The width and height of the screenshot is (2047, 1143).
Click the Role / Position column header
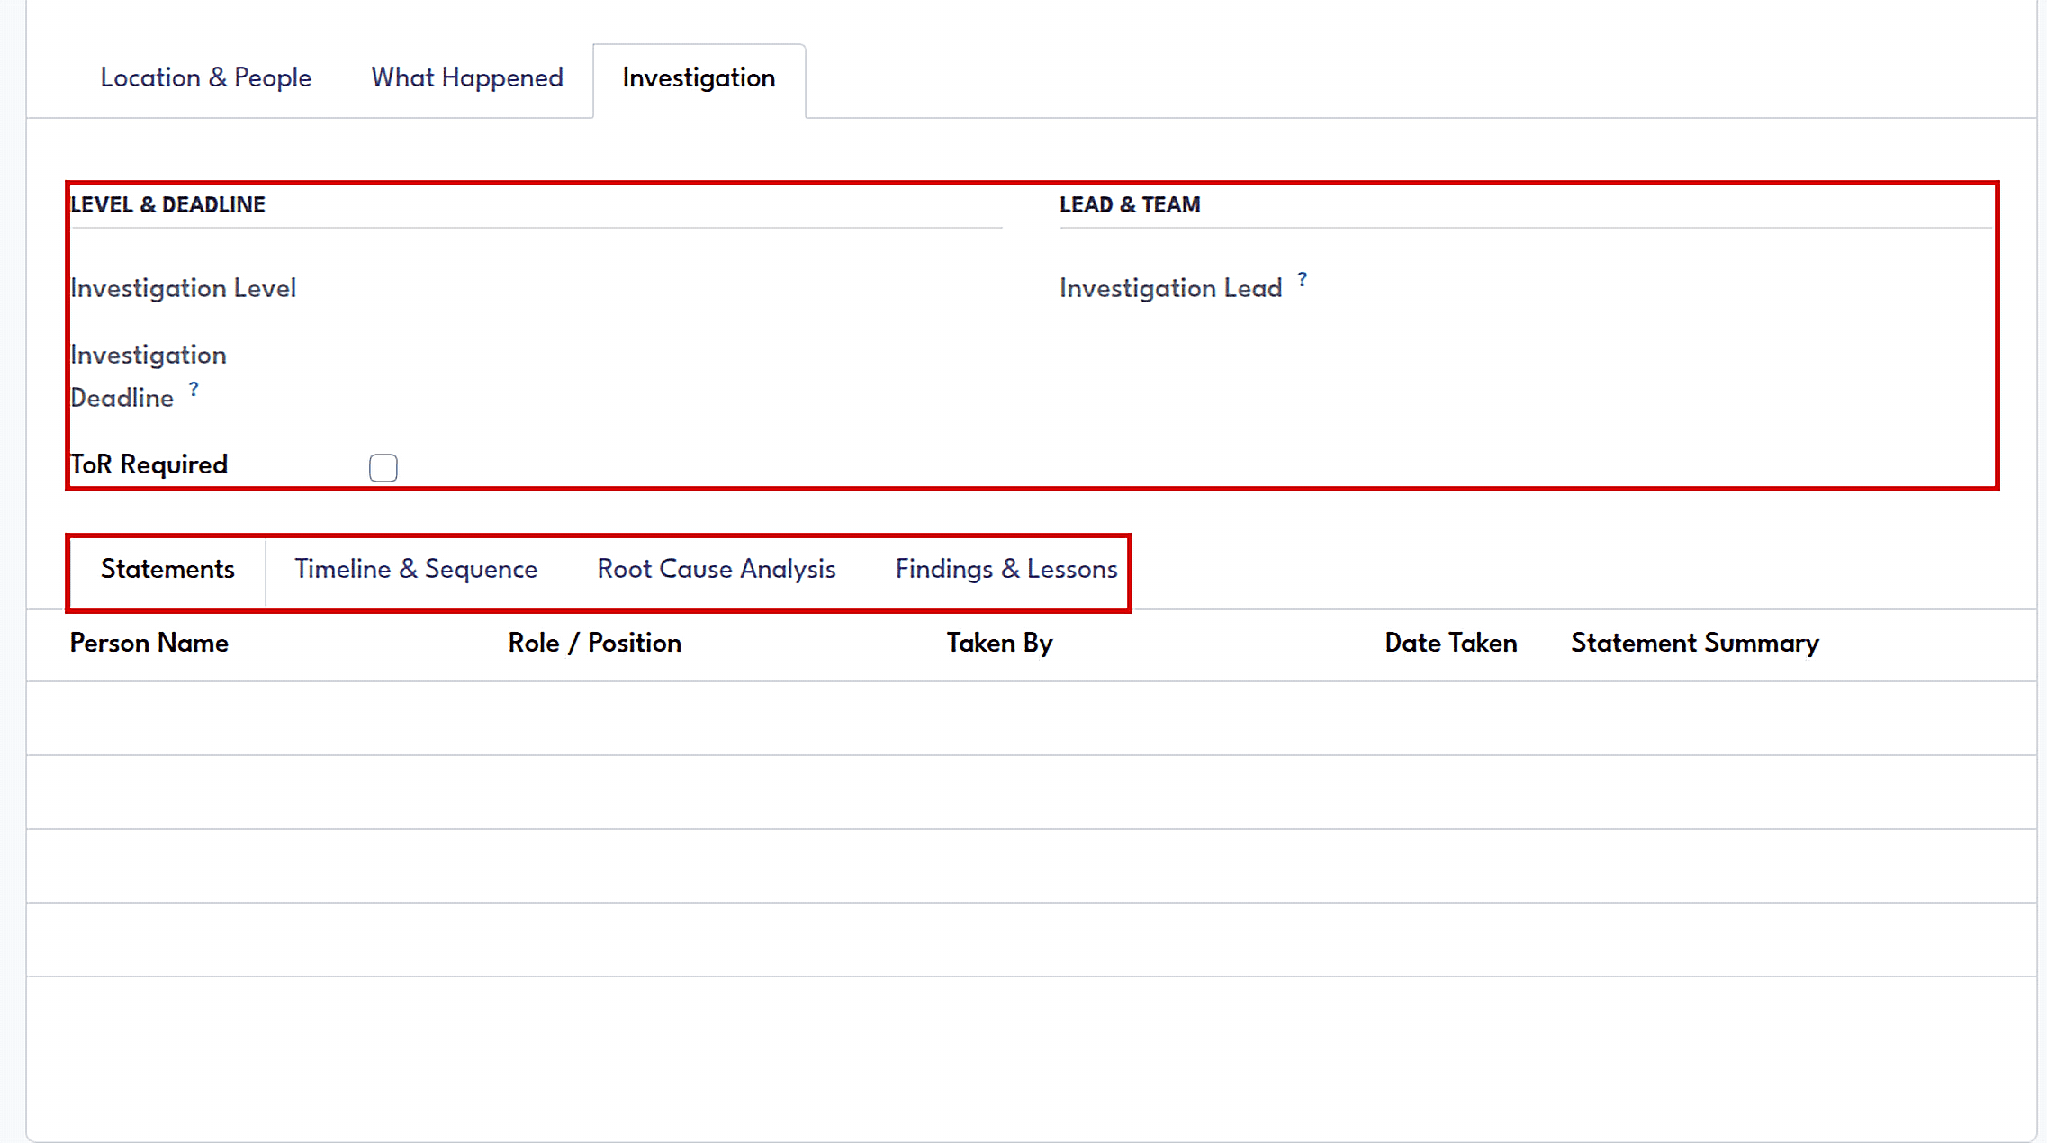[595, 643]
